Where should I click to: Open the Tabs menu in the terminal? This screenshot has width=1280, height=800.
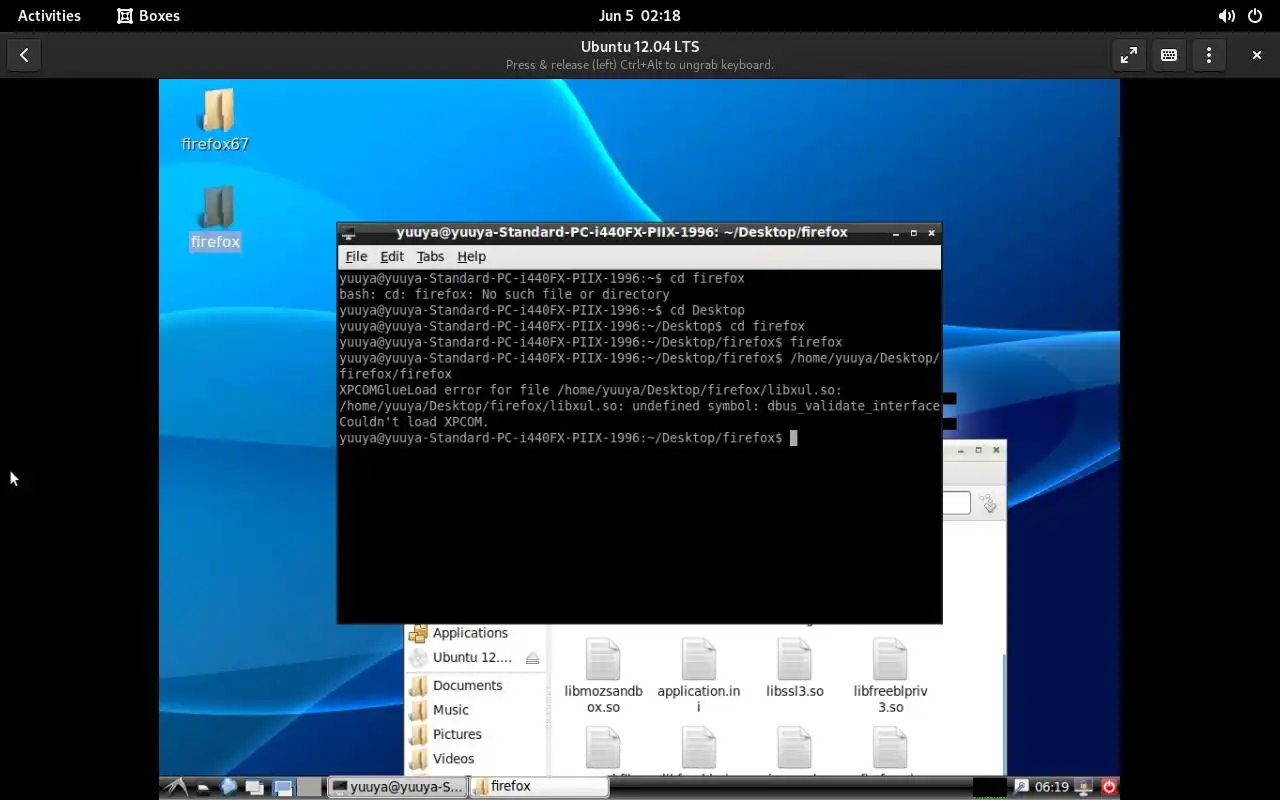(x=430, y=256)
